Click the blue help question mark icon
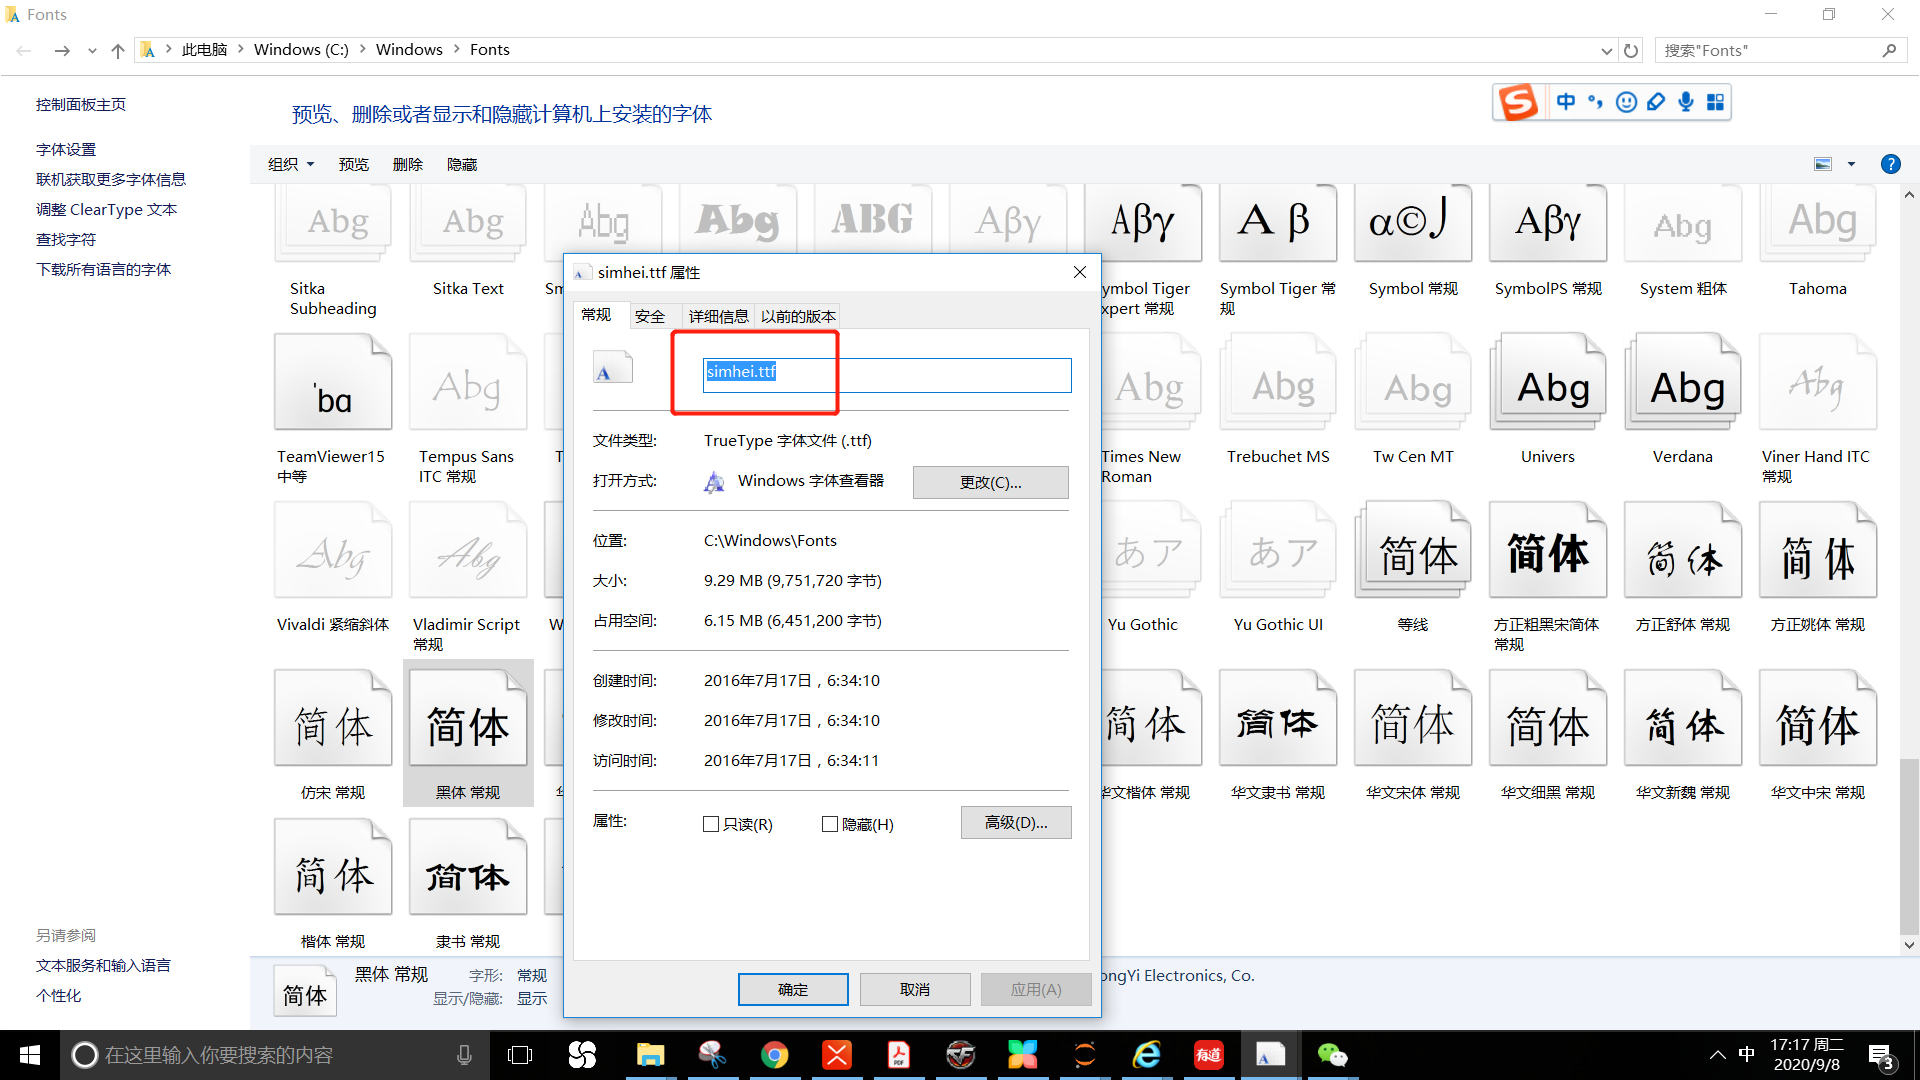This screenshot has width=1920, height=1080. [x=1890, y=164]
